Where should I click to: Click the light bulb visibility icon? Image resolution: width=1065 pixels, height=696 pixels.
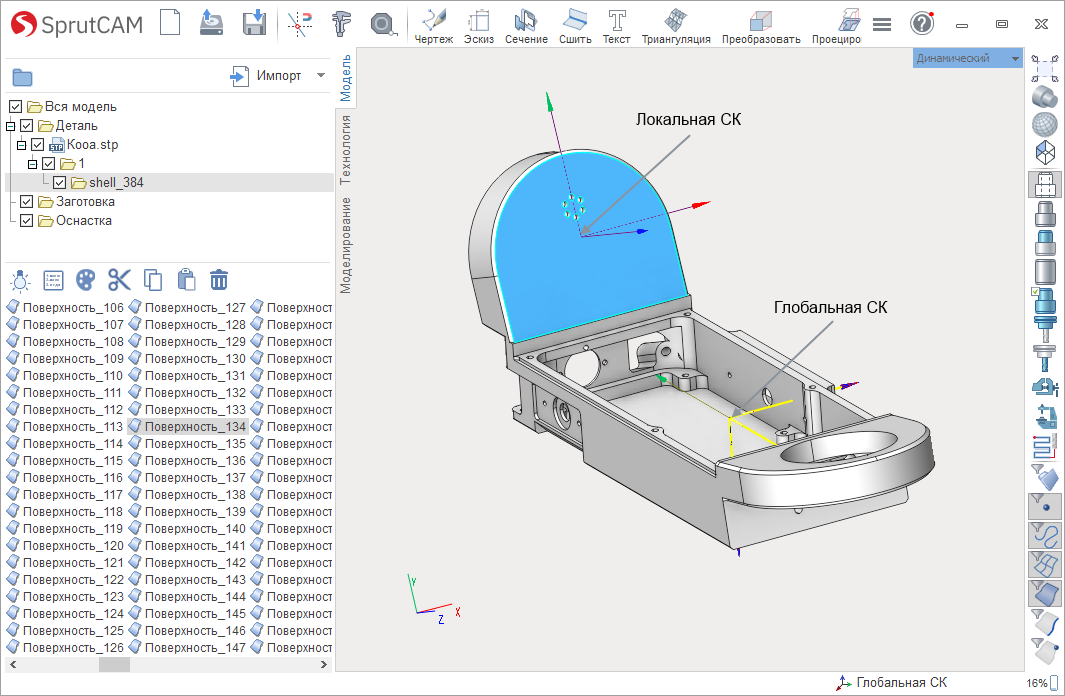pyautogui.click(x=20, y=280)
